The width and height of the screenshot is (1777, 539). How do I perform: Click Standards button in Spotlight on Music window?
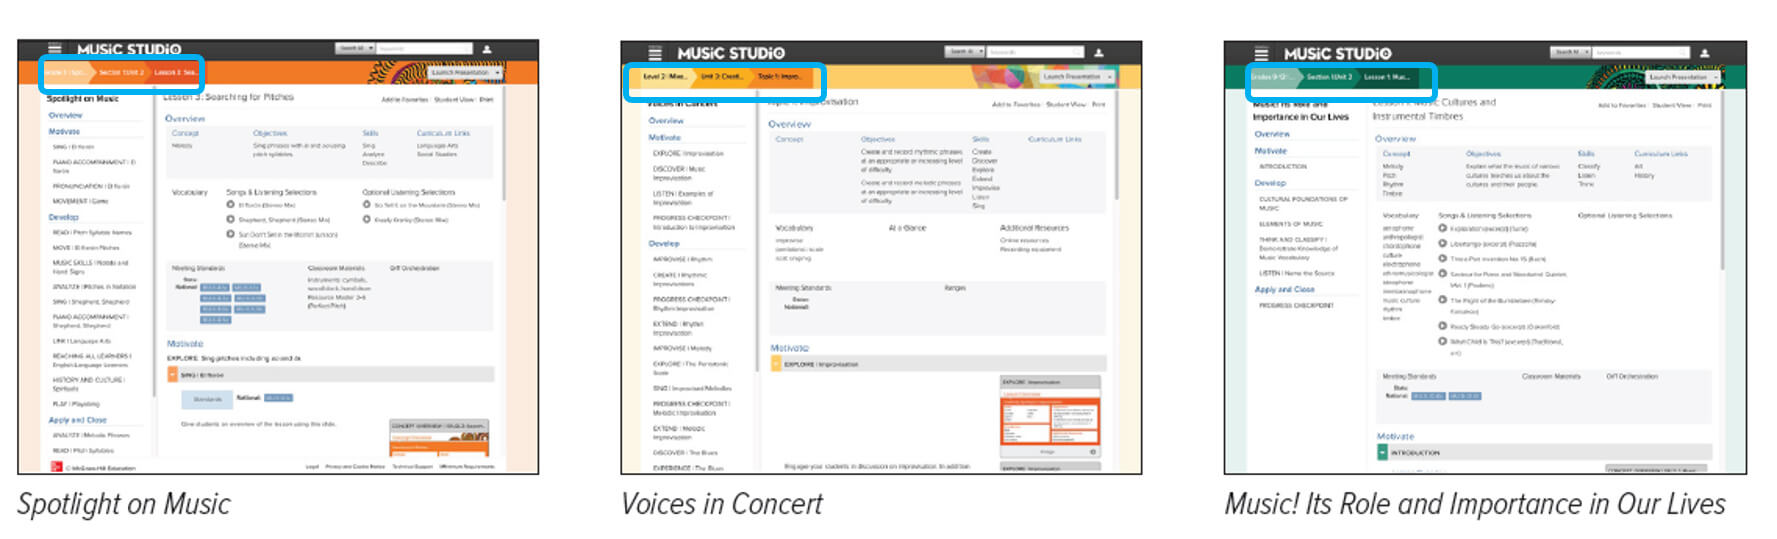tap(207, 399)
